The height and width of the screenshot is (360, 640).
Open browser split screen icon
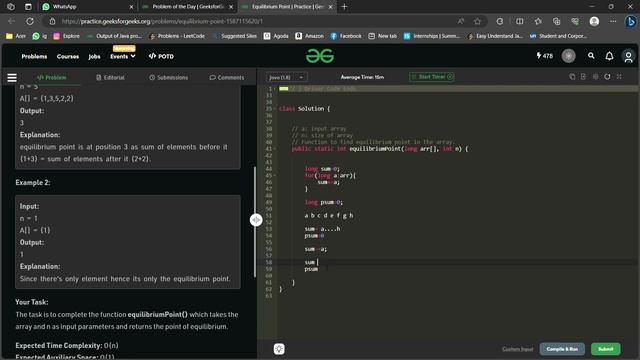coord(519,21)
